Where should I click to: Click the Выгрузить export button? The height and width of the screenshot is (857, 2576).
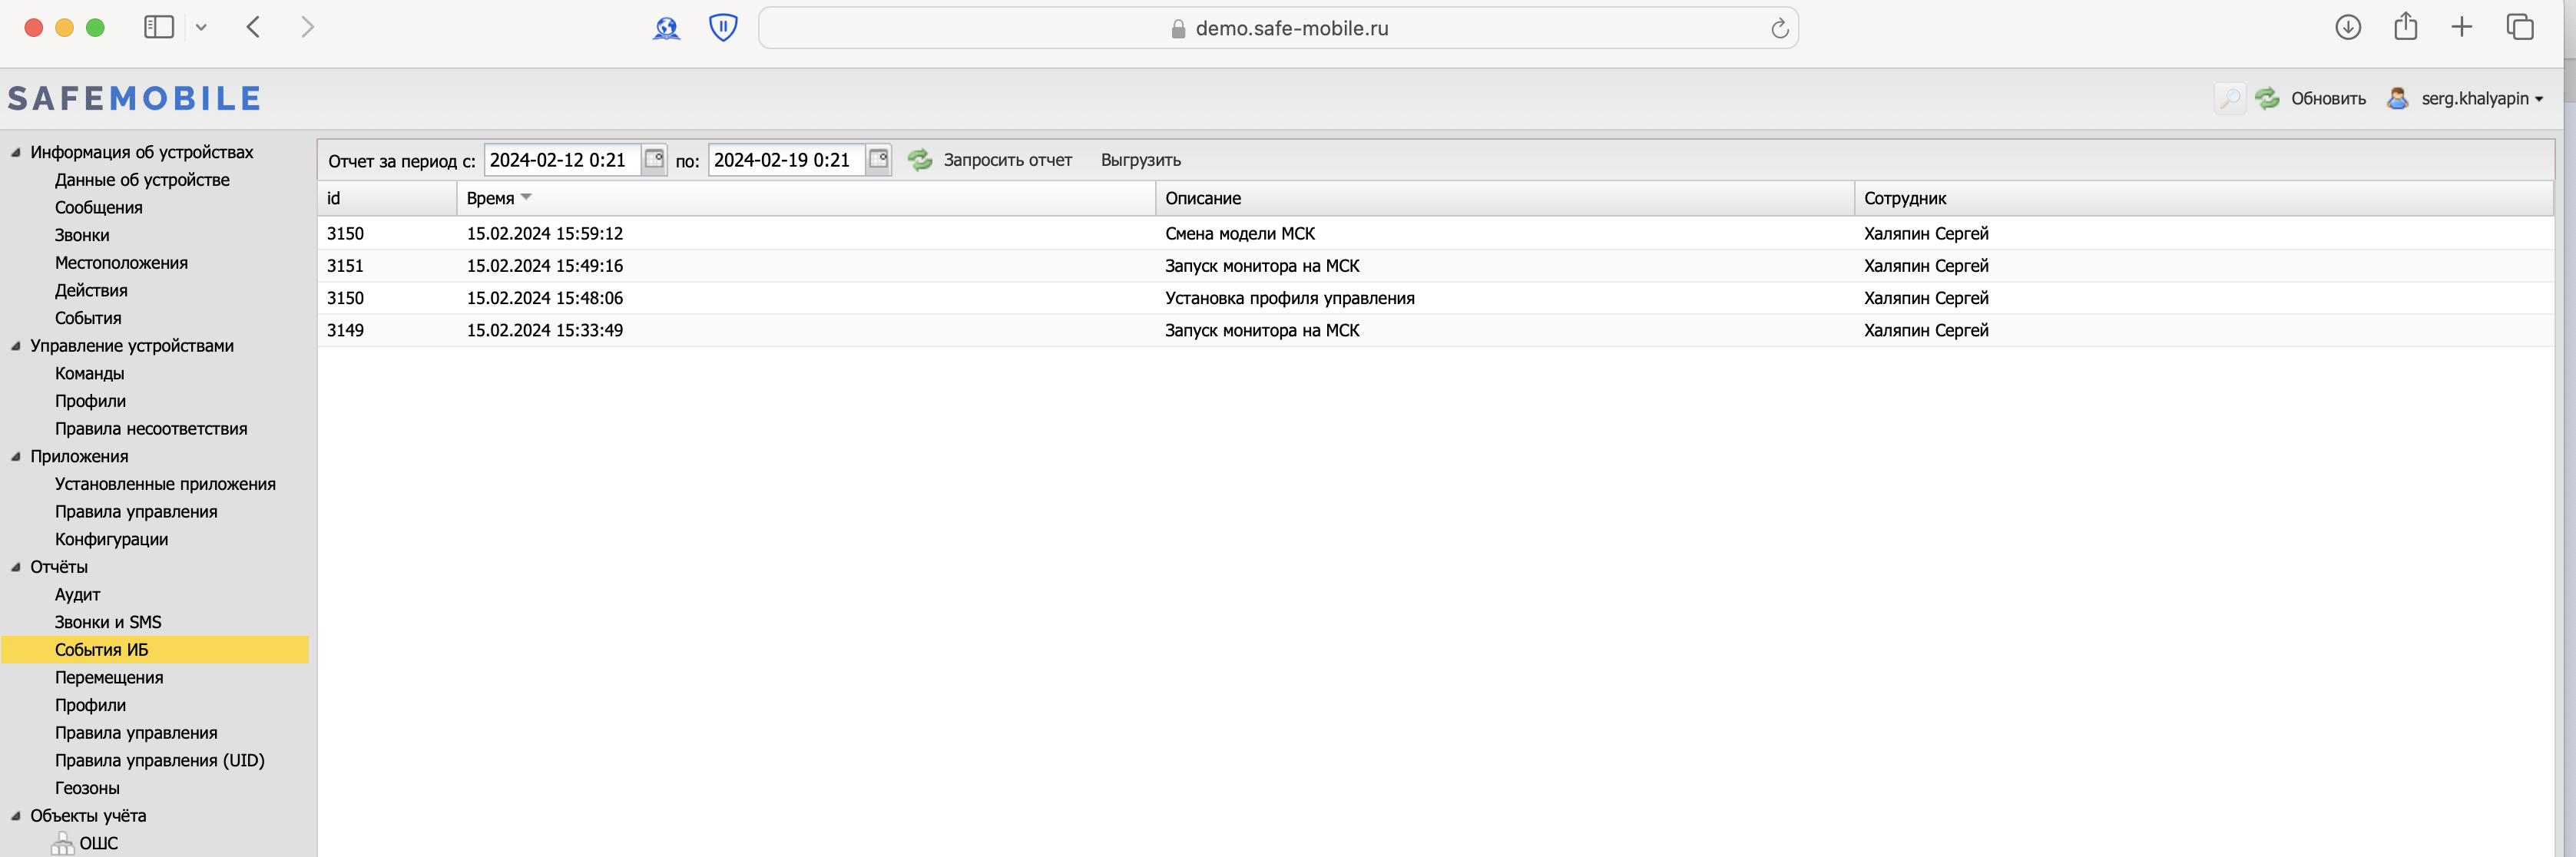[x=1140, y=160]
